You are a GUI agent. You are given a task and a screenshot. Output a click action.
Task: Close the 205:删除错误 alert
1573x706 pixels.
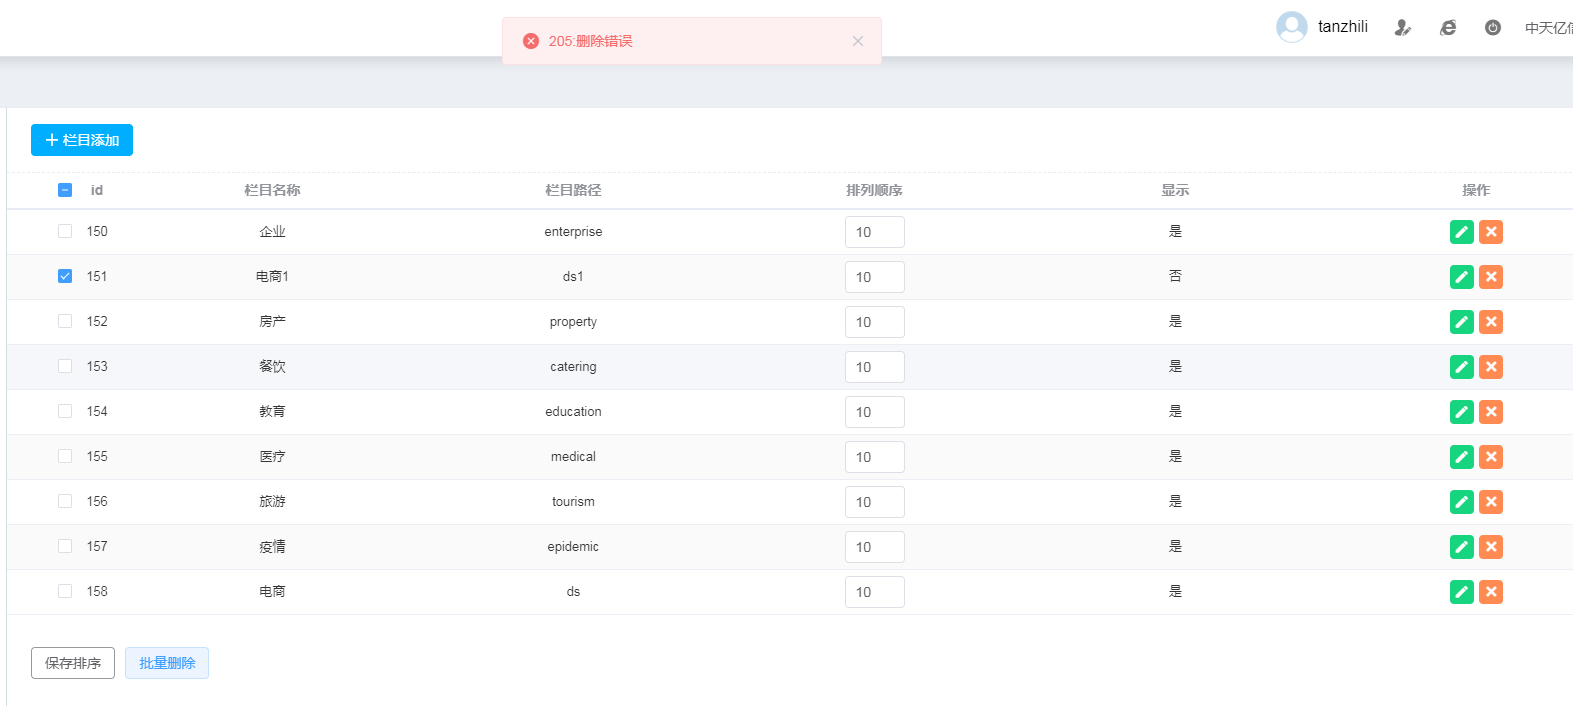[857, 41]
